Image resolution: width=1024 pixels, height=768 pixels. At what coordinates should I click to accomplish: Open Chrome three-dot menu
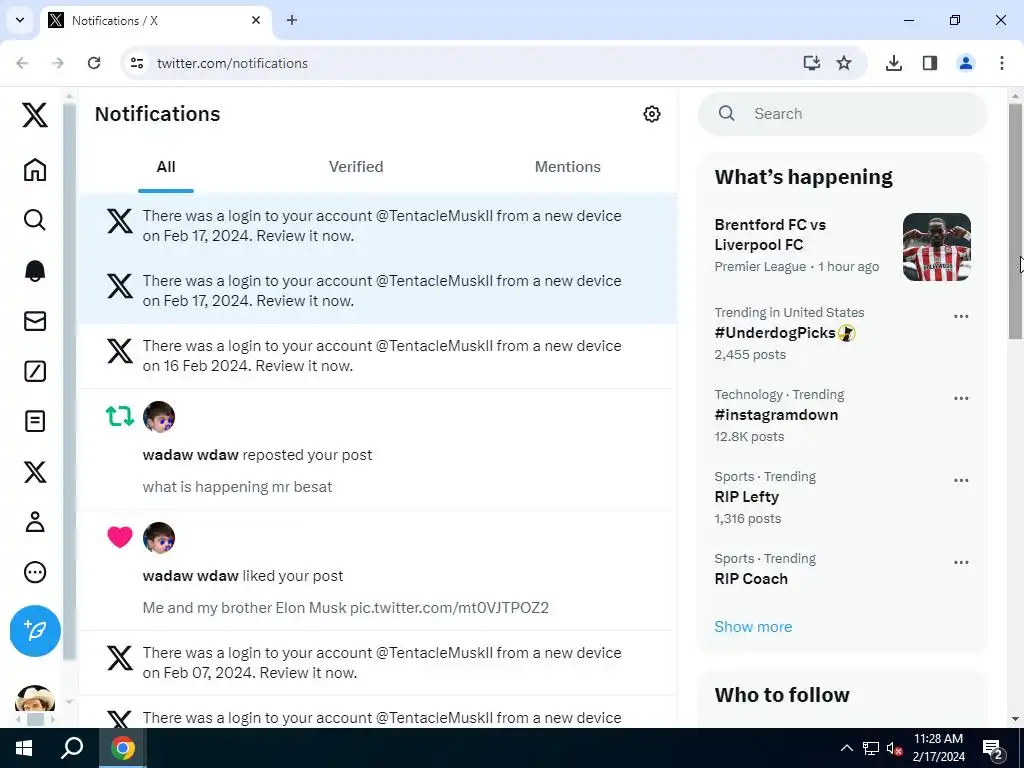pos(1002,63)
